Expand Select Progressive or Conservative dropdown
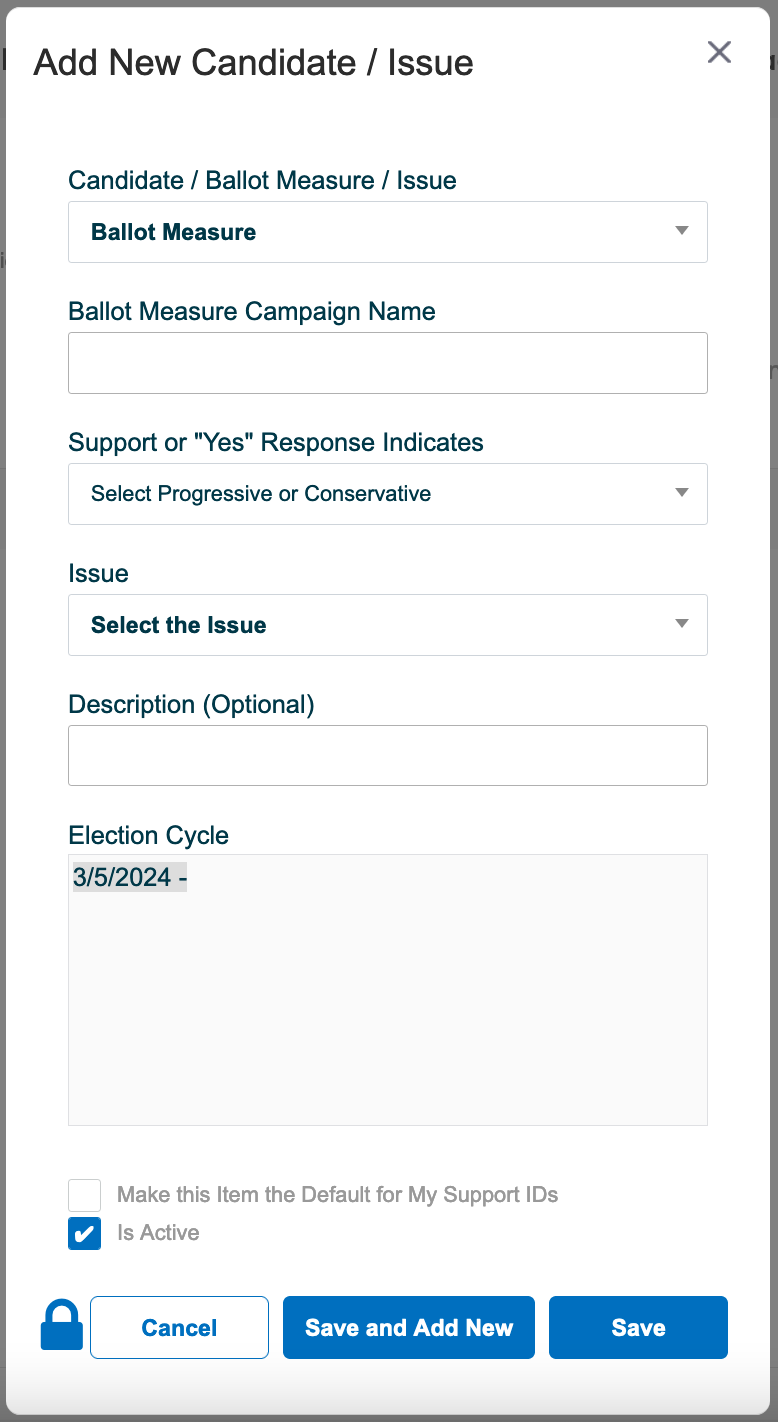This screenshot has width=778, height=1422. [x=388, y=494]
